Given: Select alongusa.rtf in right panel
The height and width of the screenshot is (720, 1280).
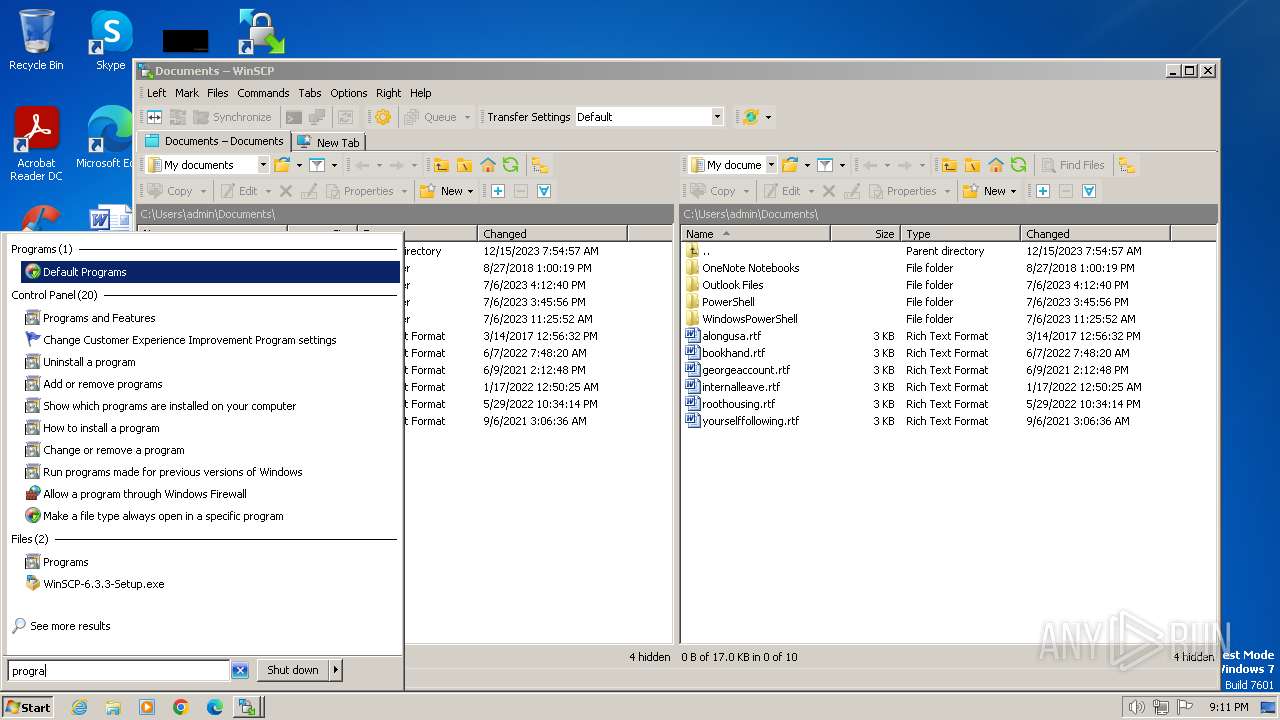Looking at the screenshot, I should 731,336.
